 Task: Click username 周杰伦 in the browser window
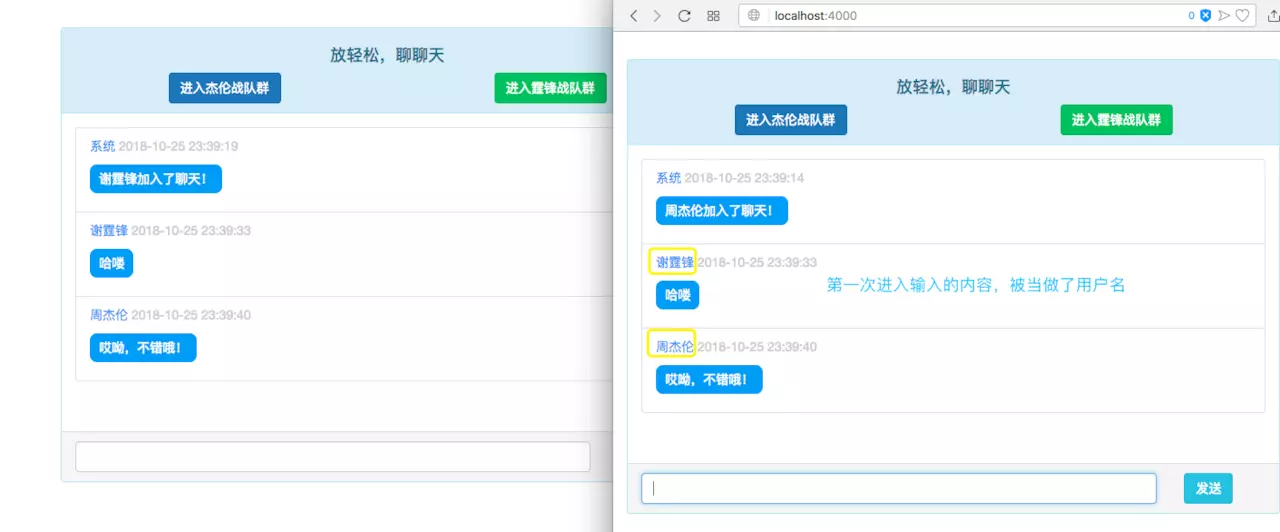(674, 346)
